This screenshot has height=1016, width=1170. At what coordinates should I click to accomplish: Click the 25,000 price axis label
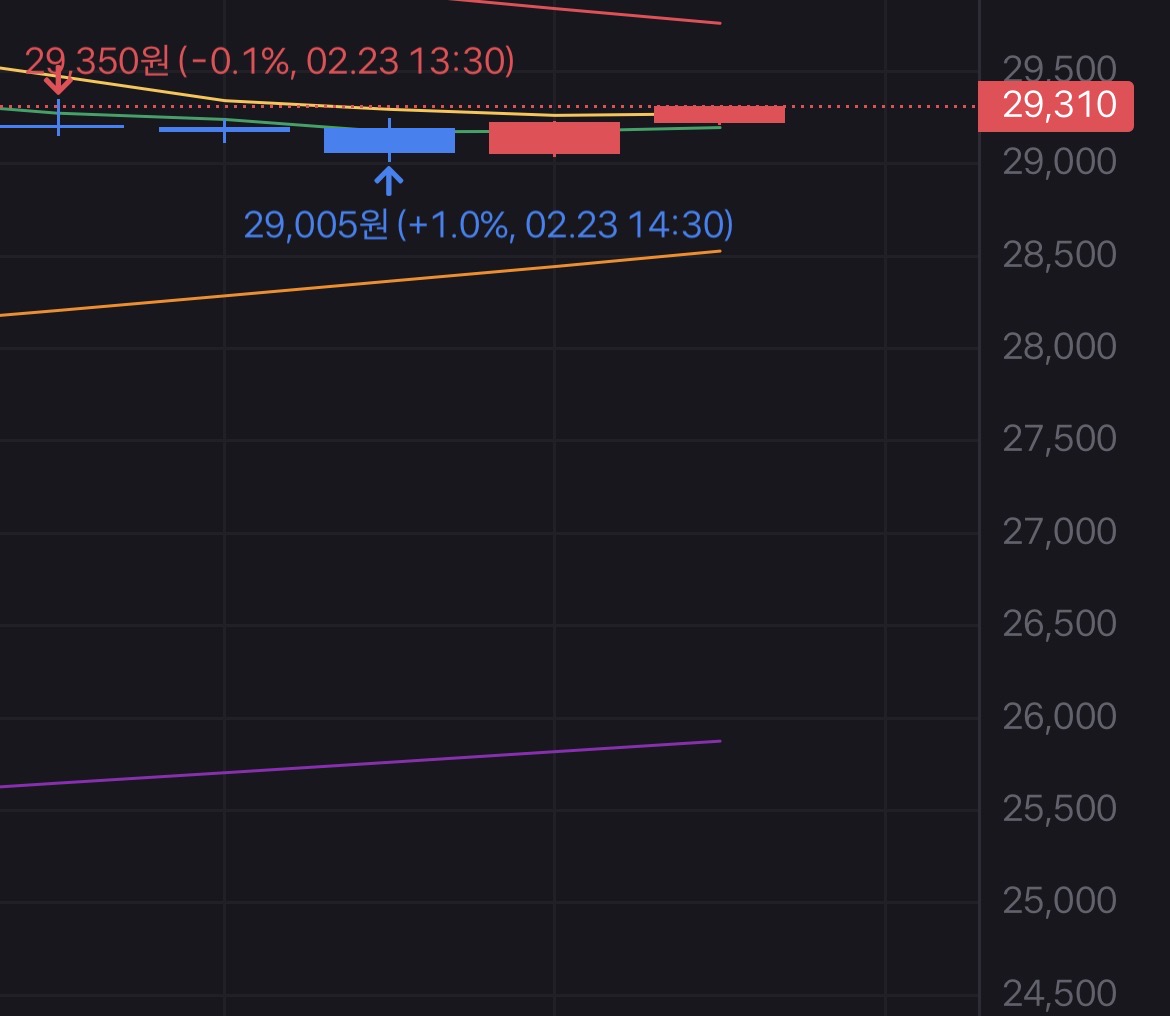coord(1059,901)
